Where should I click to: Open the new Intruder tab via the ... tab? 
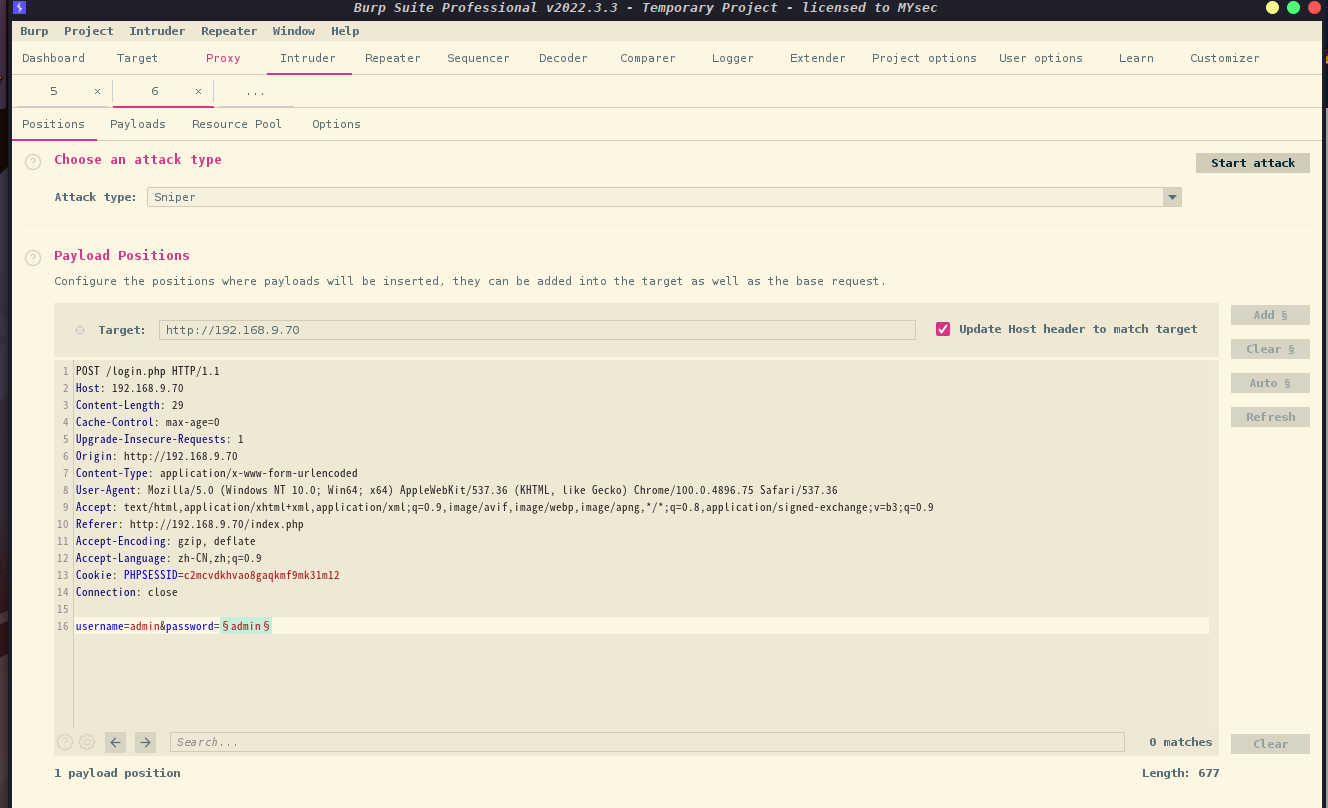click(x=255, y=92)
